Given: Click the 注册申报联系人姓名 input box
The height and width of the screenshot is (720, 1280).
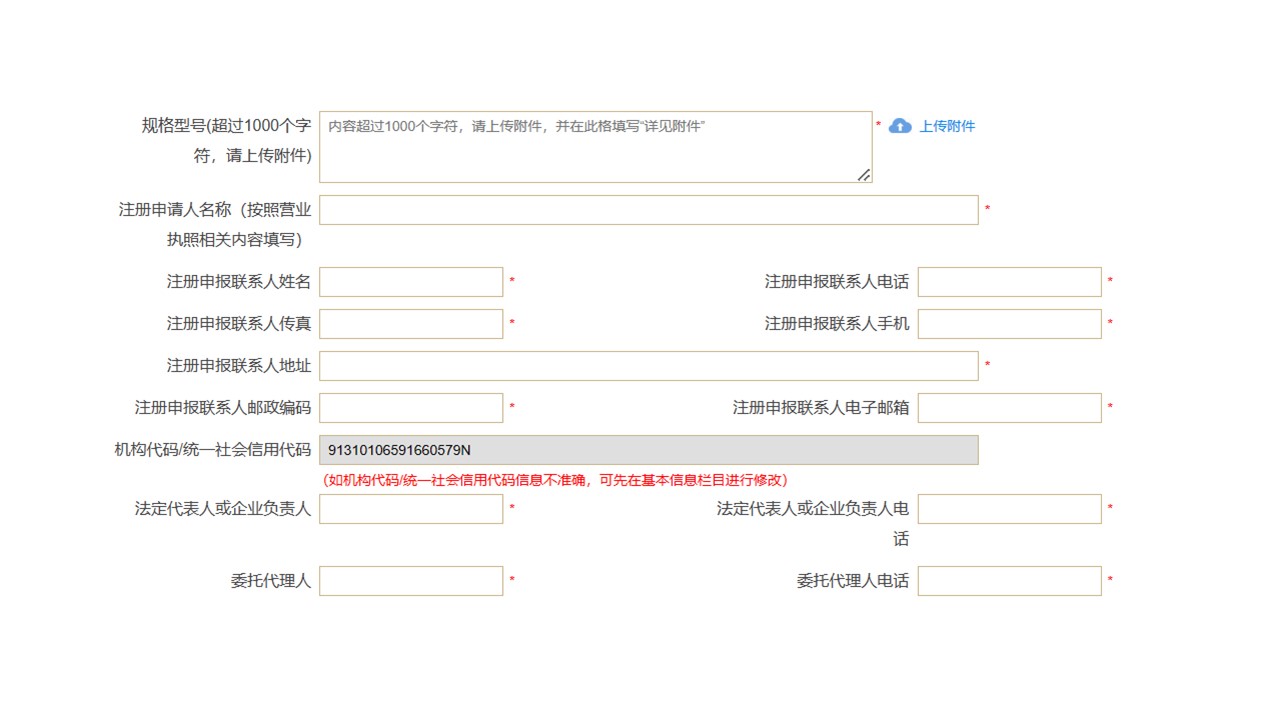Looking at the screenshot, I should (x=411, y=282).
